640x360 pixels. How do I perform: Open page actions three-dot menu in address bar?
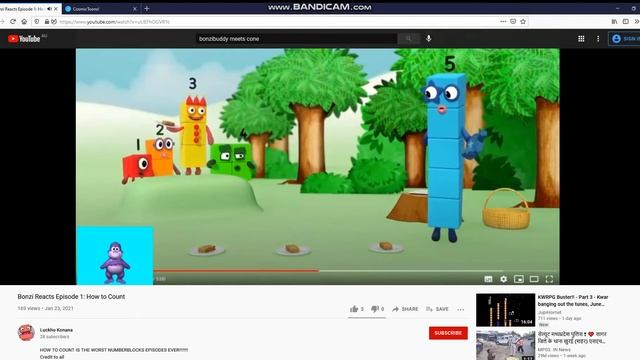pos(503,22)
